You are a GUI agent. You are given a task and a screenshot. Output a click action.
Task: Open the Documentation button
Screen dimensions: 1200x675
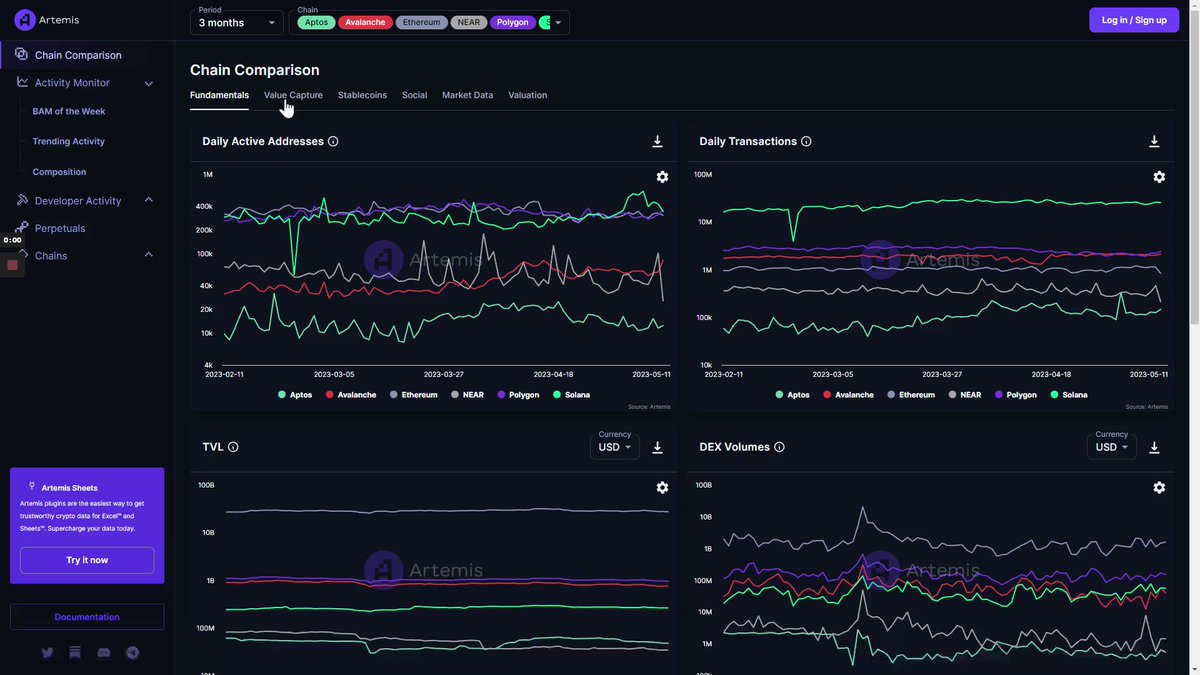coord(87,617)
